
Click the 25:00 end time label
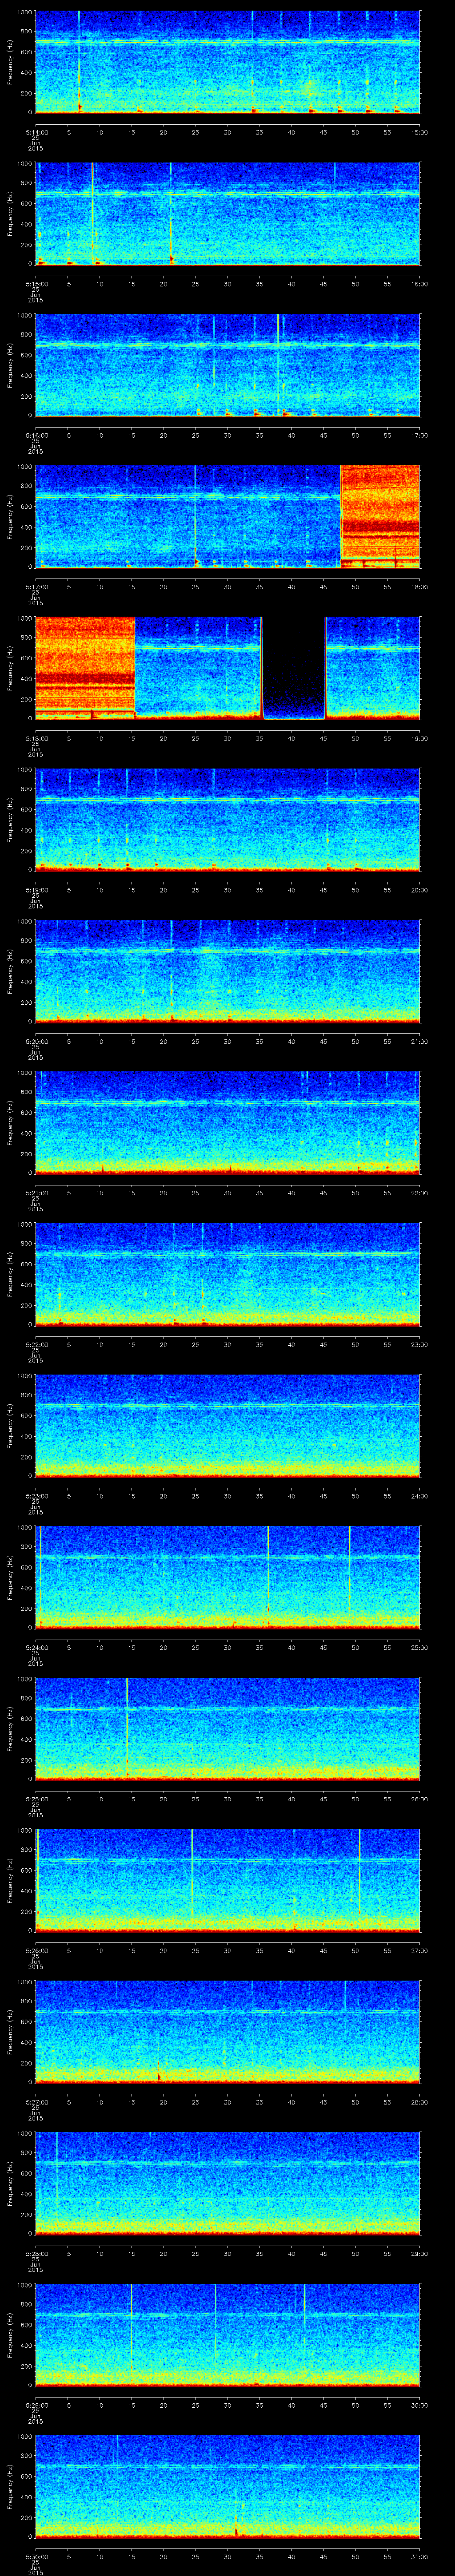419,1647
